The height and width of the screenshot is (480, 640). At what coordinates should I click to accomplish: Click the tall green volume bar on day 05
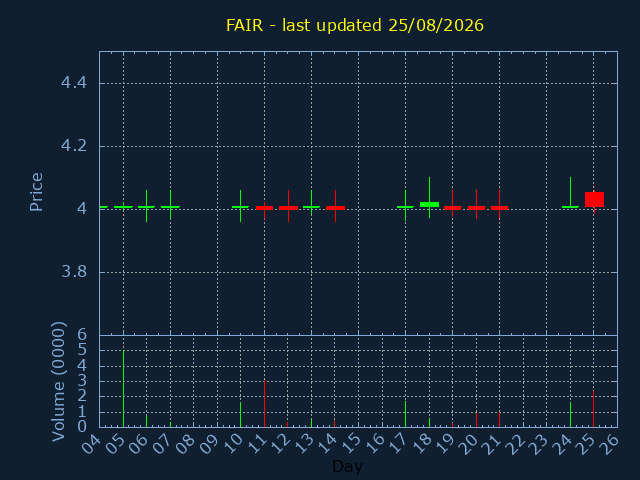point(123,389)
